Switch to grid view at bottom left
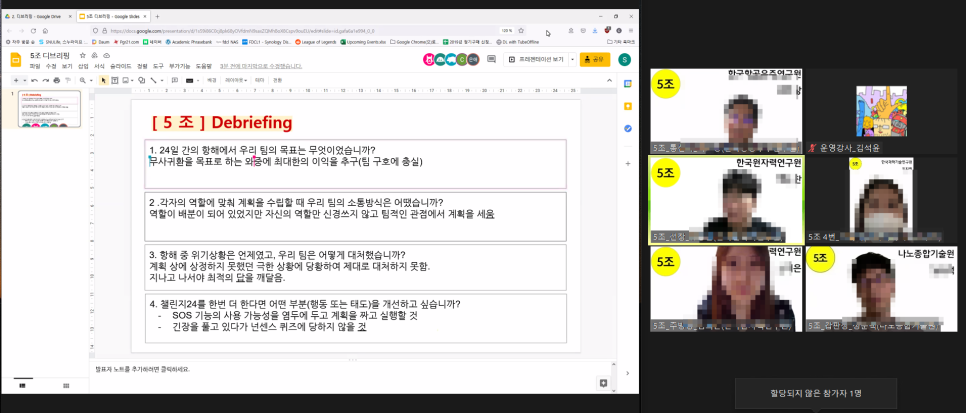The height and width of the screenshot is (413, 966). (66, 385)
